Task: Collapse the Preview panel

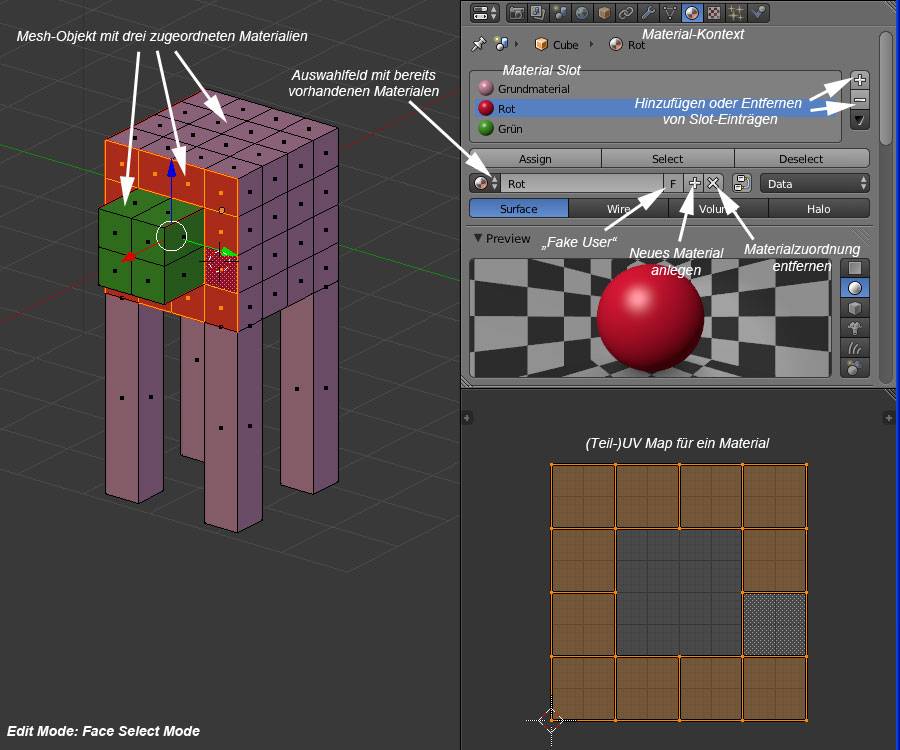Action: pyautogui.click(x=478, y=239)
